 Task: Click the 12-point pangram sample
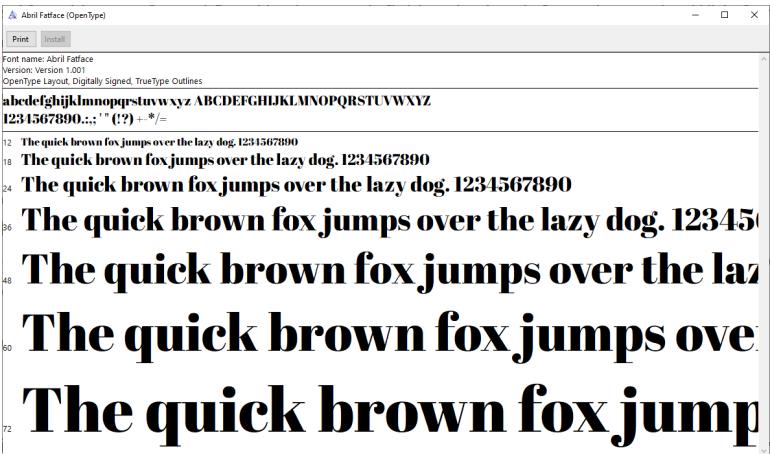point(160,142)
